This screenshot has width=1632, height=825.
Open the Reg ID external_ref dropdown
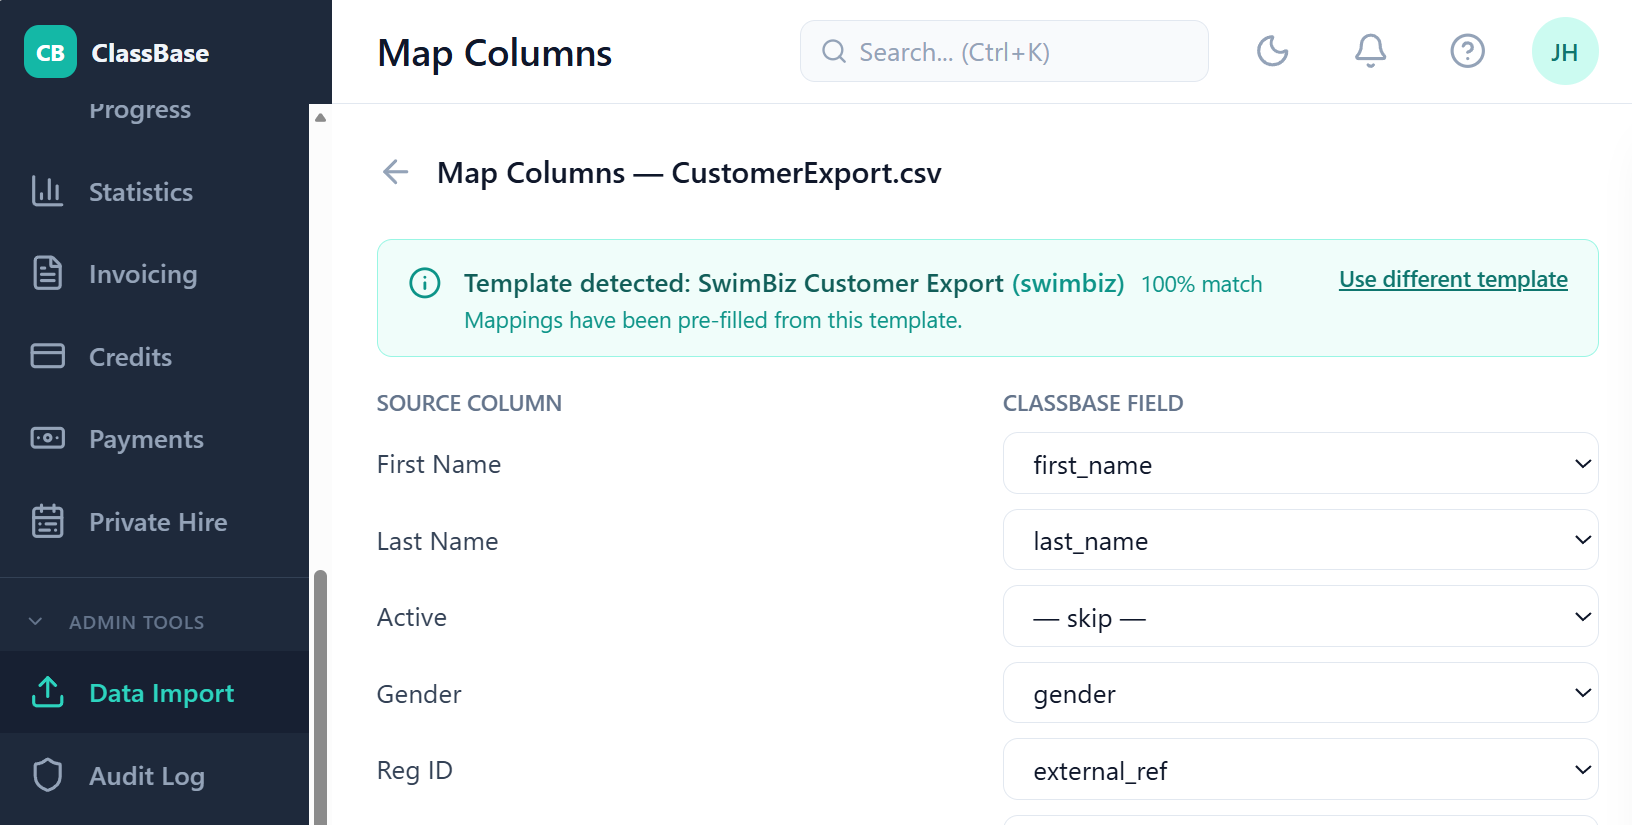[x=1300, y=770]
